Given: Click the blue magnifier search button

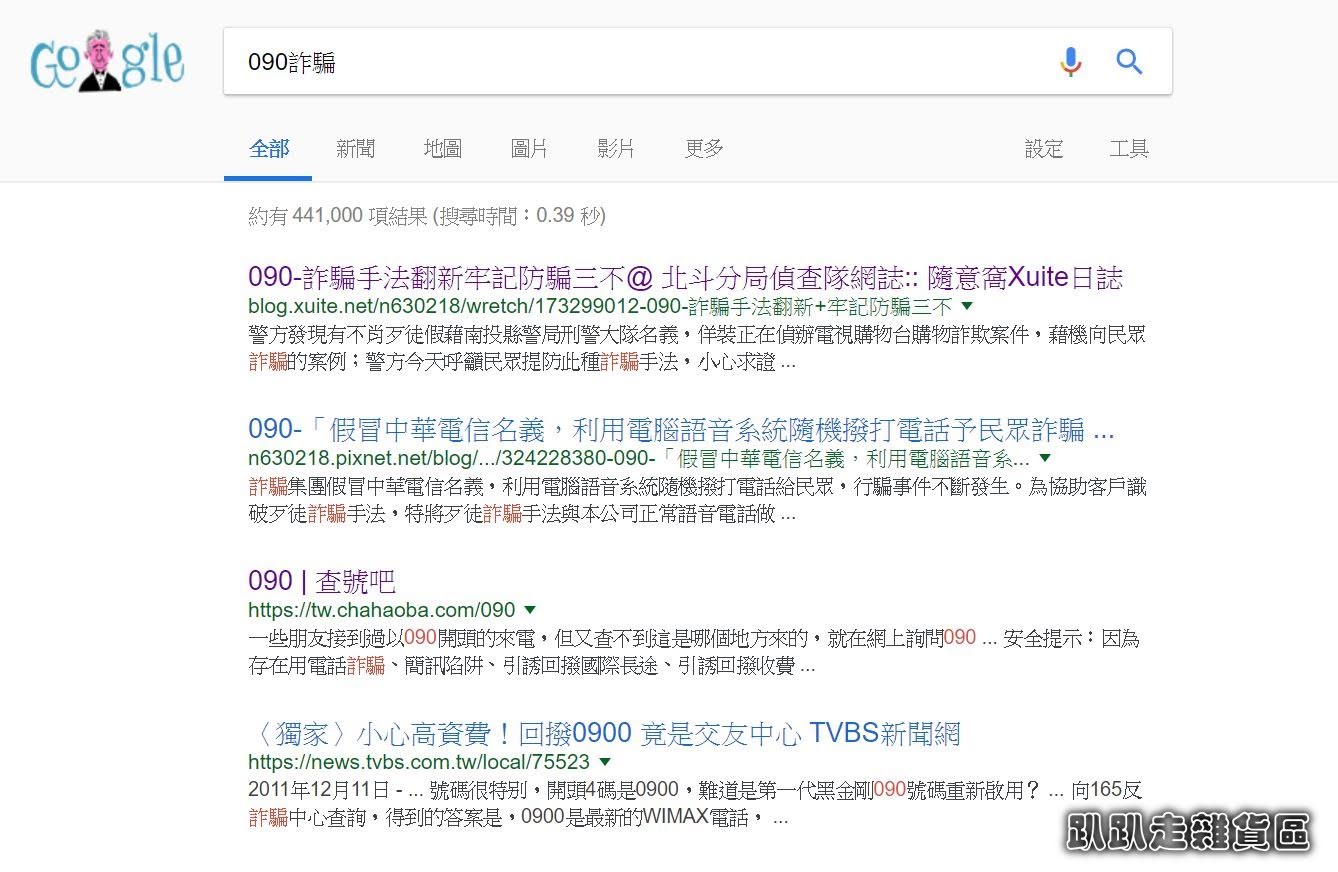Looking at the screenshot, I should 1129,62.
